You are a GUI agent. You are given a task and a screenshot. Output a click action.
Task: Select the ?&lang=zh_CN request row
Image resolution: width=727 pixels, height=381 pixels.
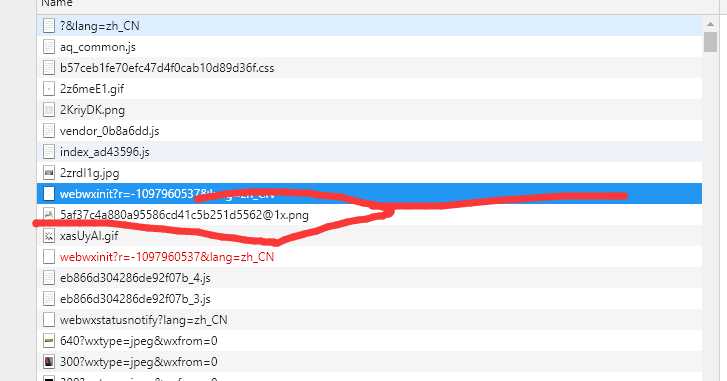click(369, 25)
